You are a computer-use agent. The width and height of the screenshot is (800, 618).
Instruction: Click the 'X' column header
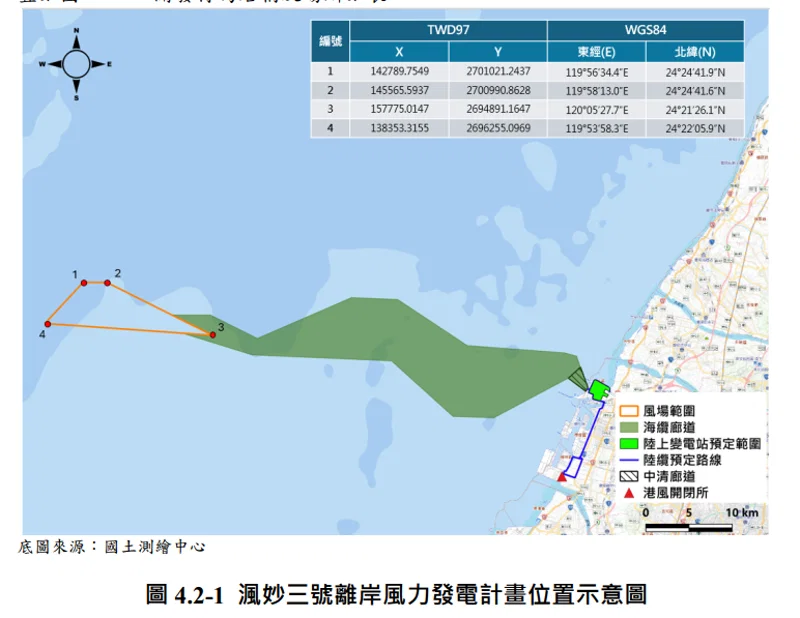click(399, 52)
